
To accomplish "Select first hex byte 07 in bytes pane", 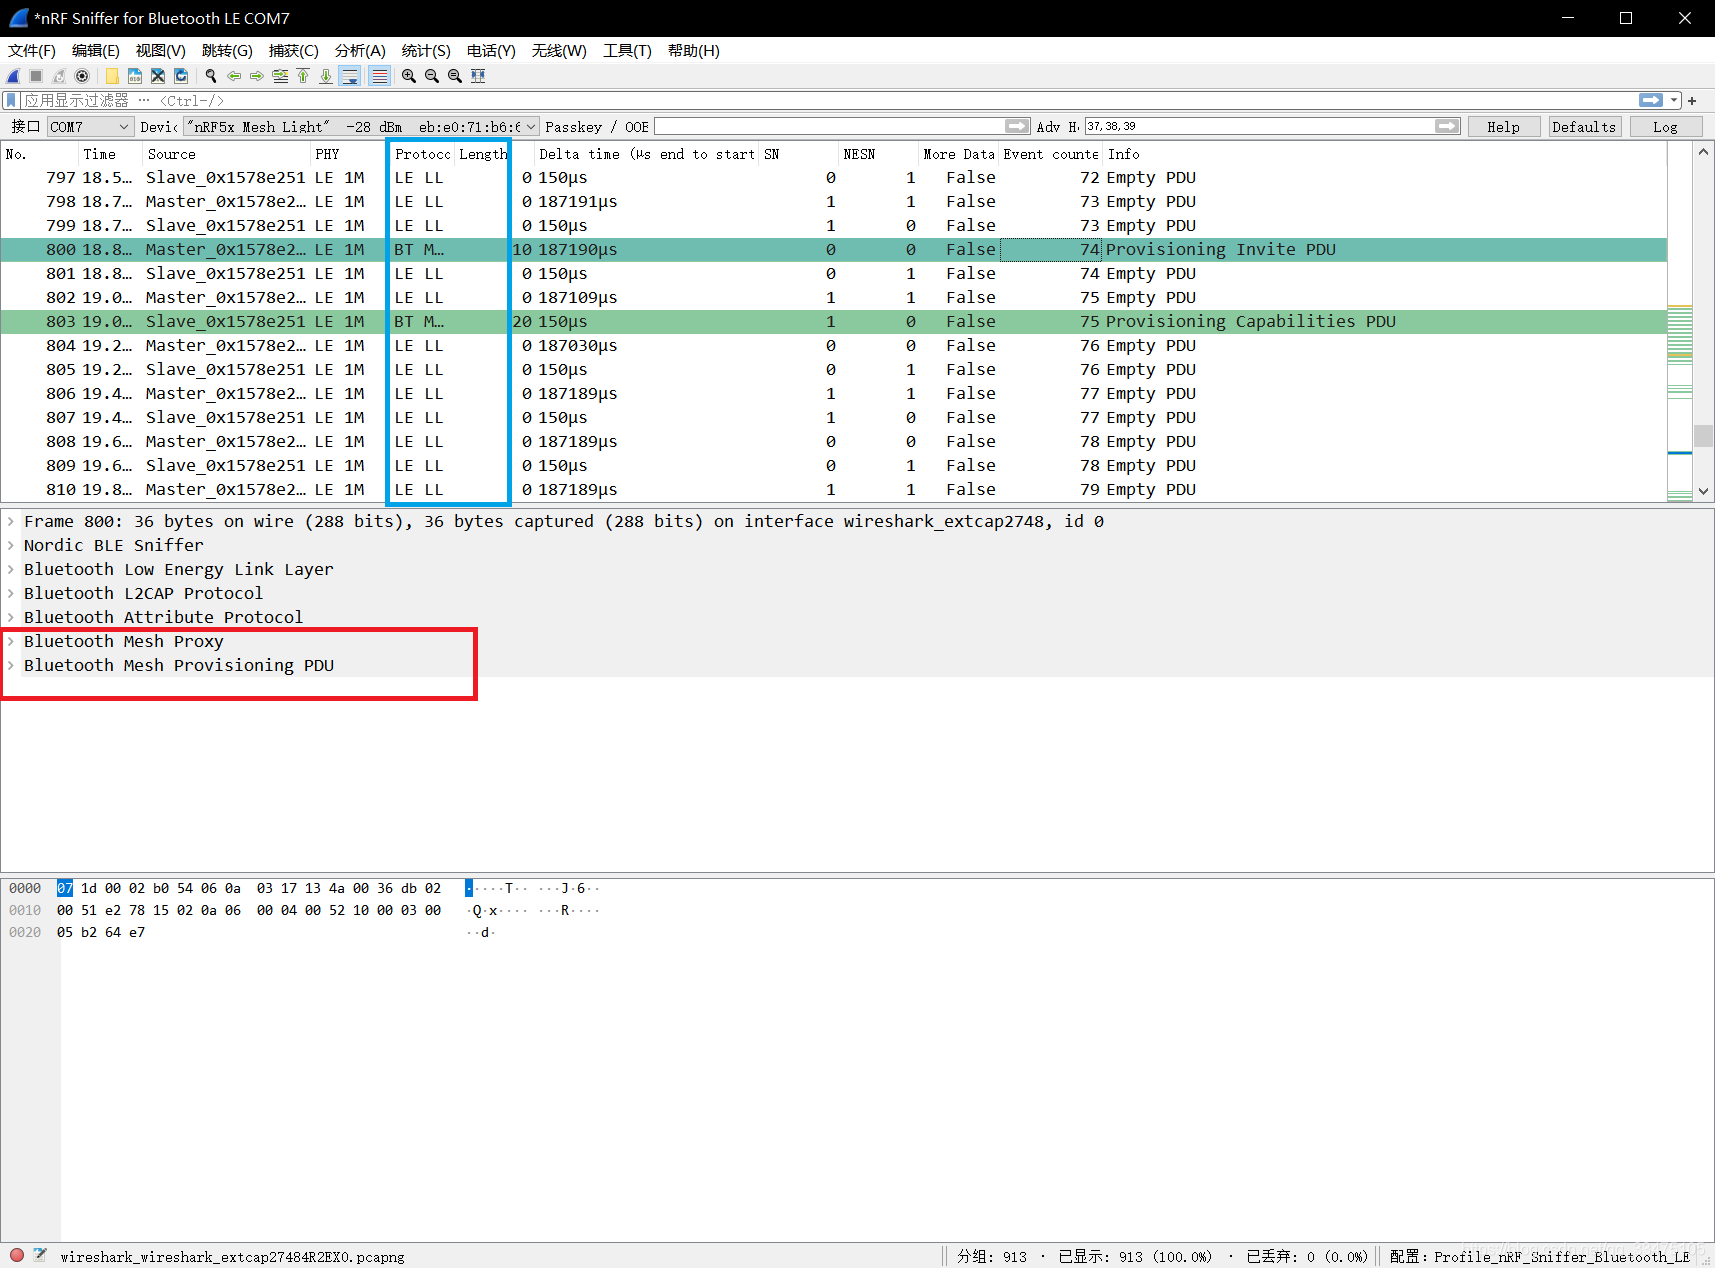I will [x=65, y=888].
